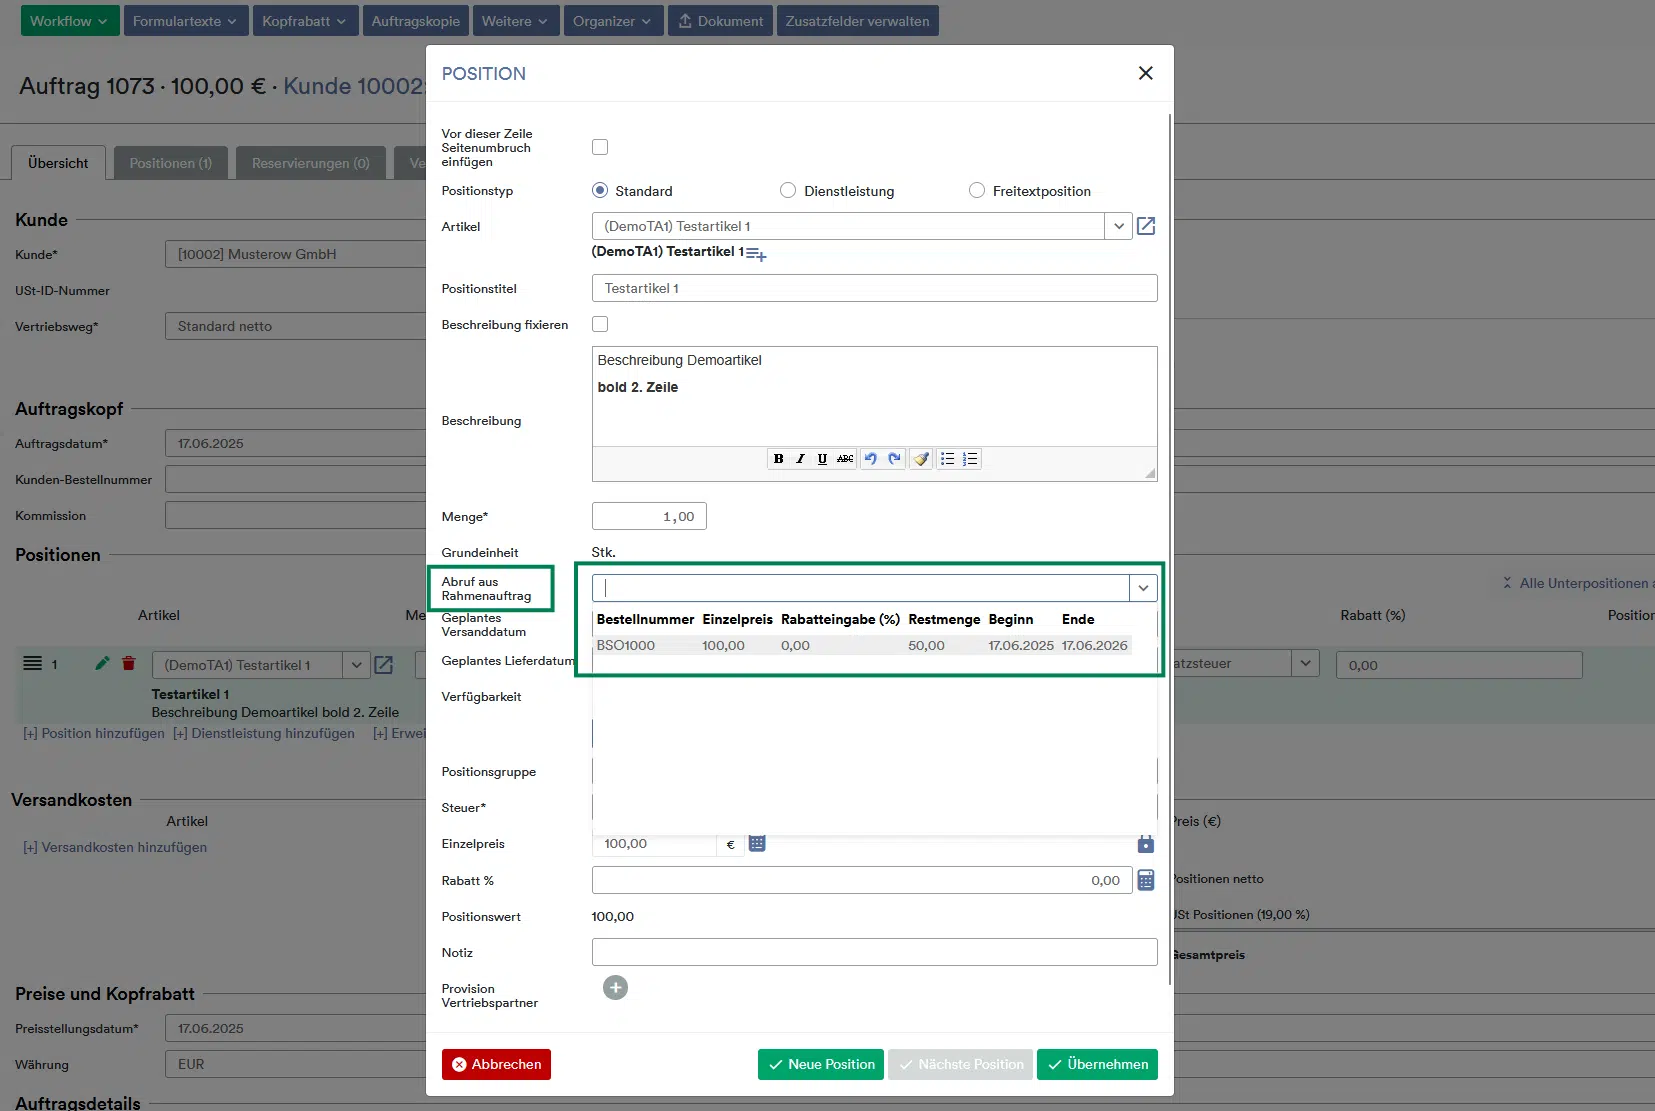The image size is (1655, 1111).
Task: Open the calculator icon next to Rabatt %
Action: click(1146, 880)
